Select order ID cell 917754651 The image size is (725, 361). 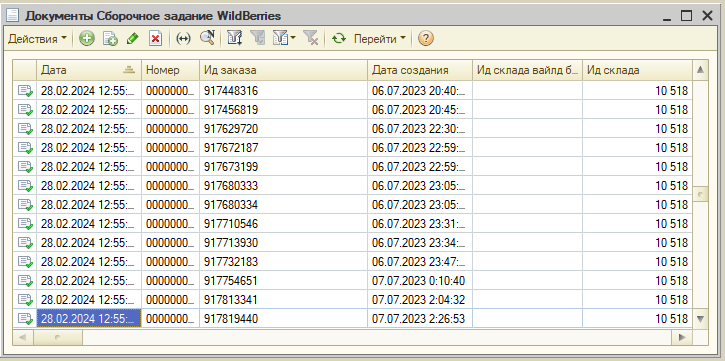(x=283, y=281)
